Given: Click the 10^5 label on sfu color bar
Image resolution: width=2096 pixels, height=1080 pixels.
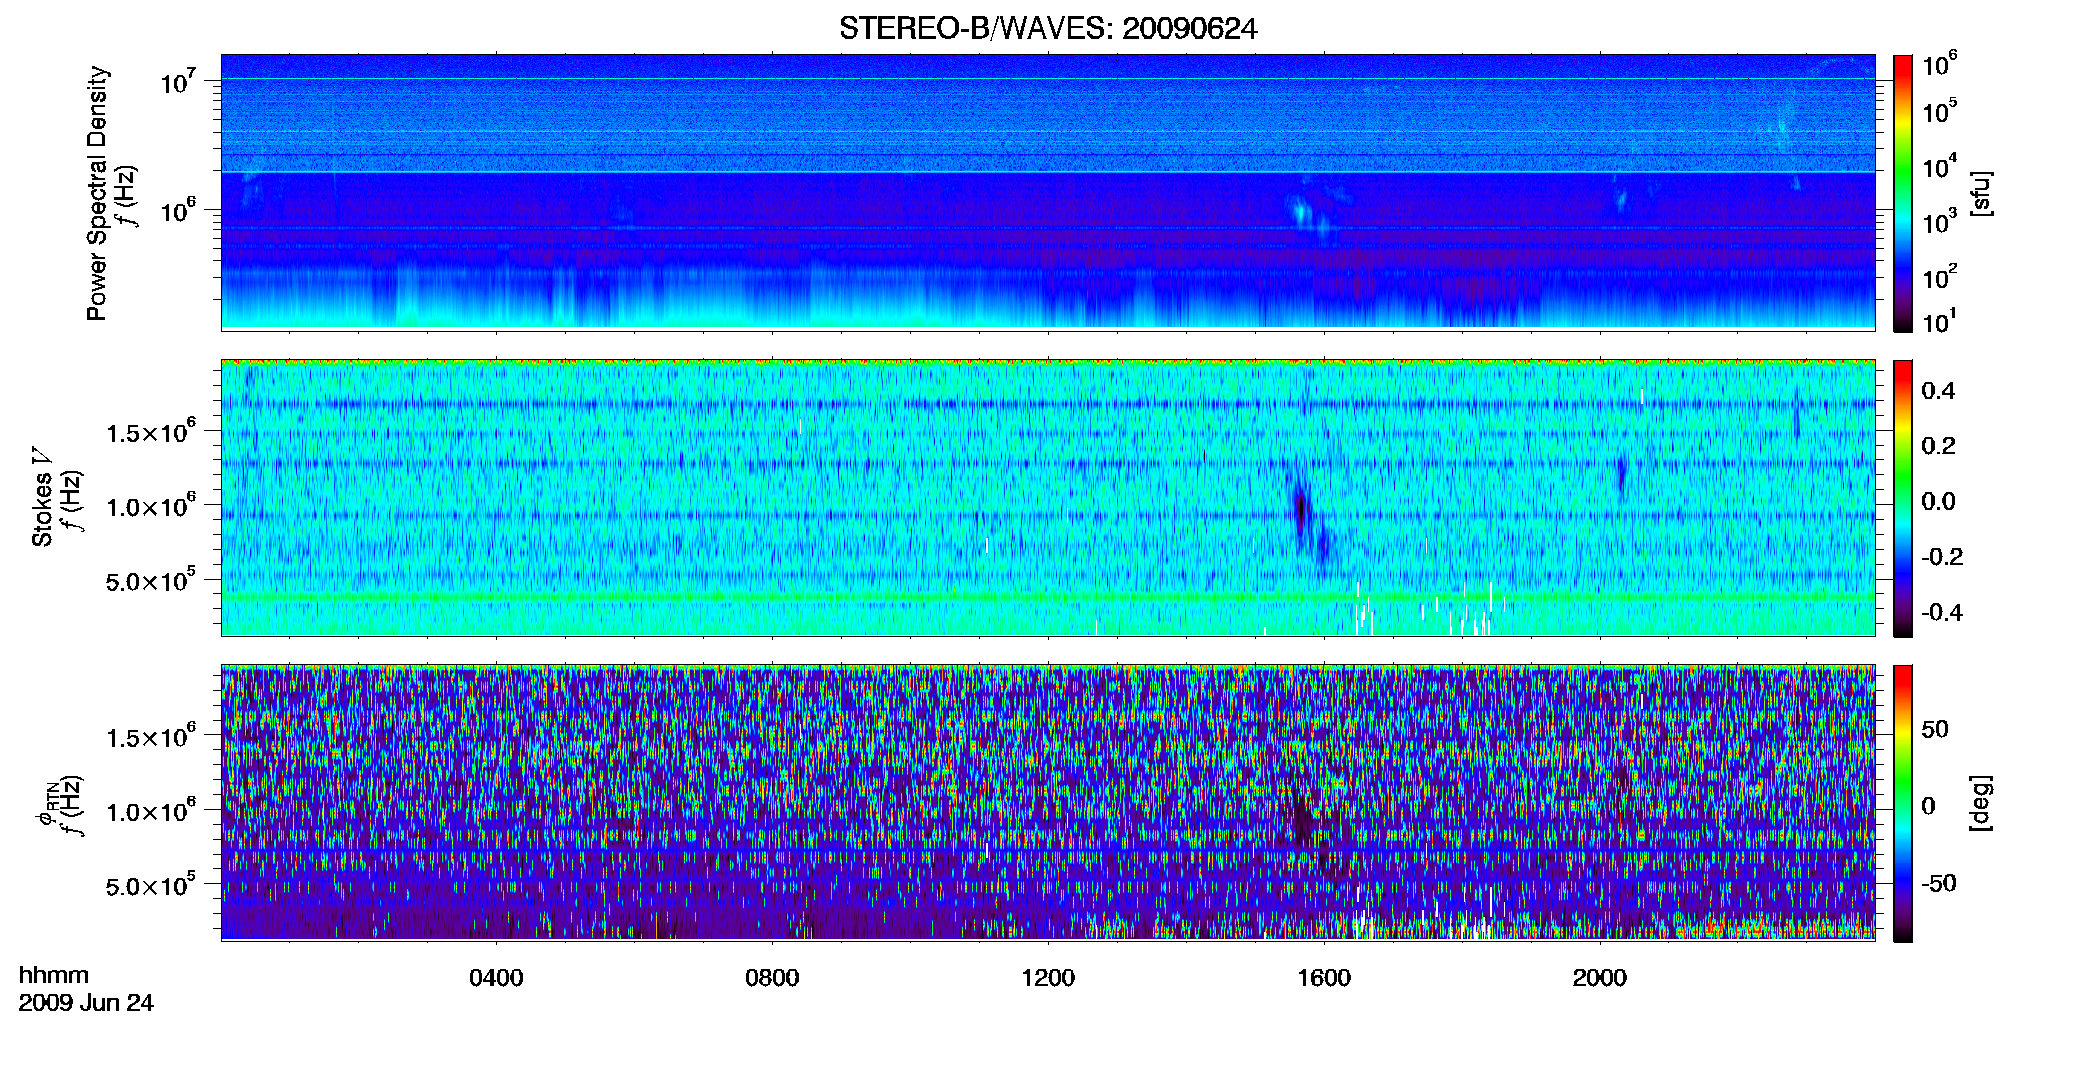Looking at the screenshot, I should (x=1940, y=110).
